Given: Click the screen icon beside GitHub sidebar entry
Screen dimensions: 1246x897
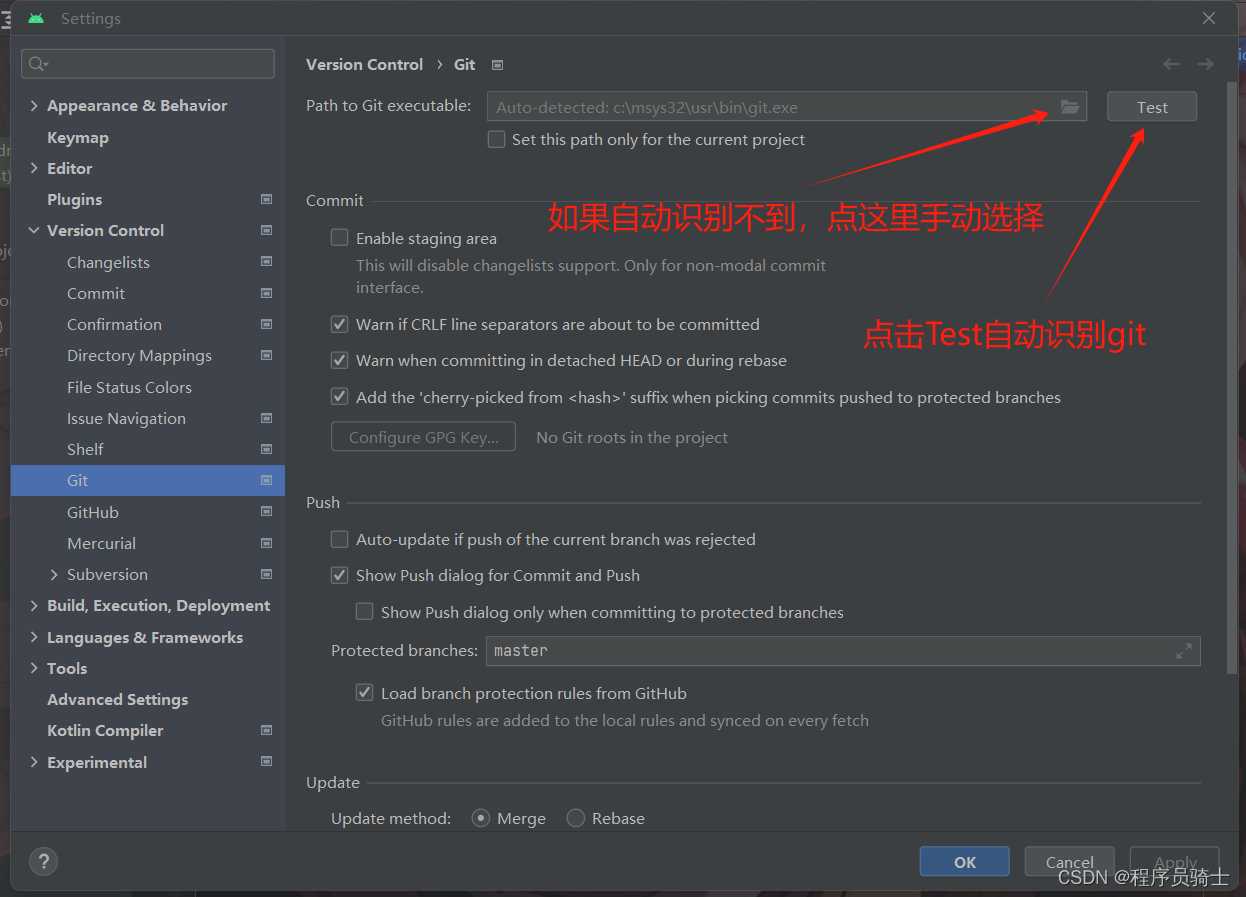Looking at the screenshot, I should [266, 511].
